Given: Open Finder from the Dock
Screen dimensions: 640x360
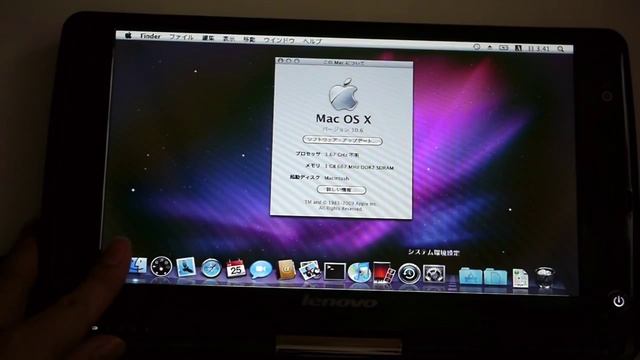Looking at the screenshot, I should pos(138,266).
